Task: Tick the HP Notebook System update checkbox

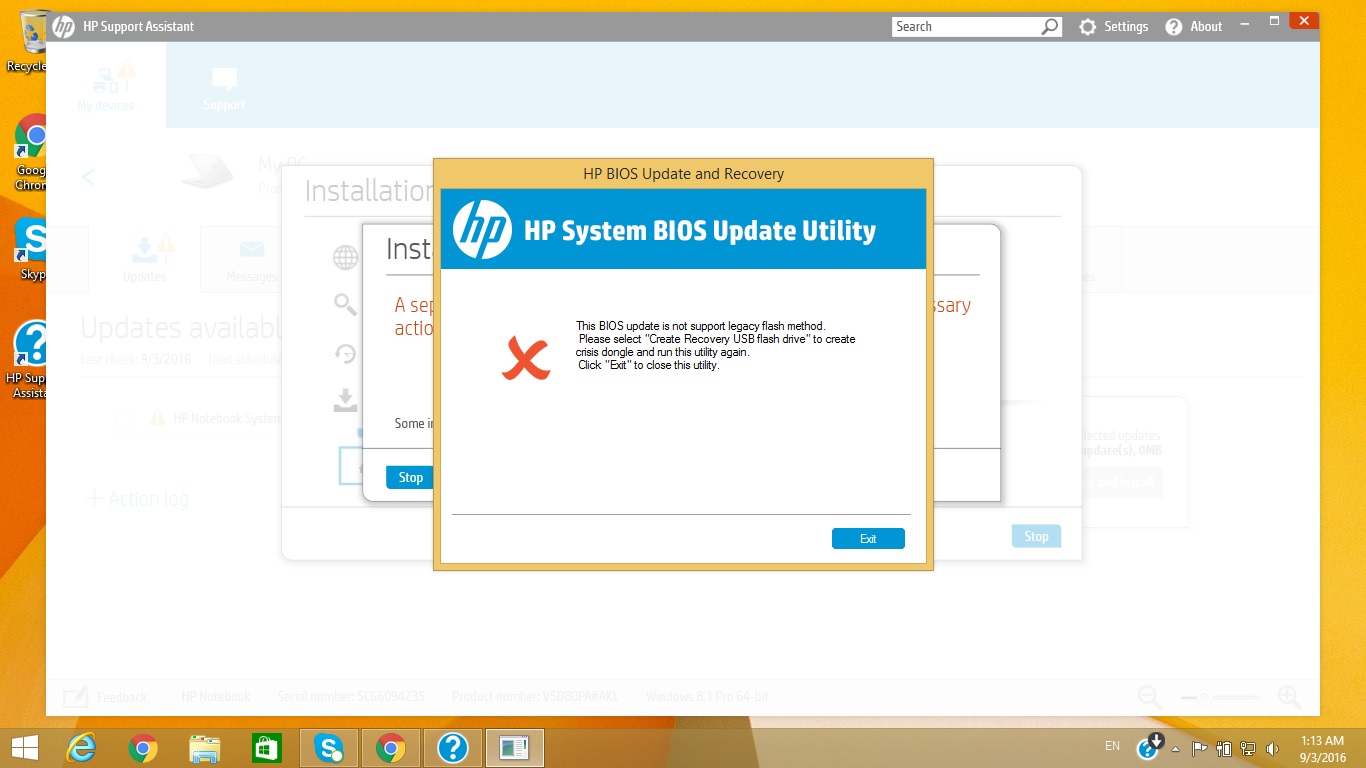Action: coord(123,418)
